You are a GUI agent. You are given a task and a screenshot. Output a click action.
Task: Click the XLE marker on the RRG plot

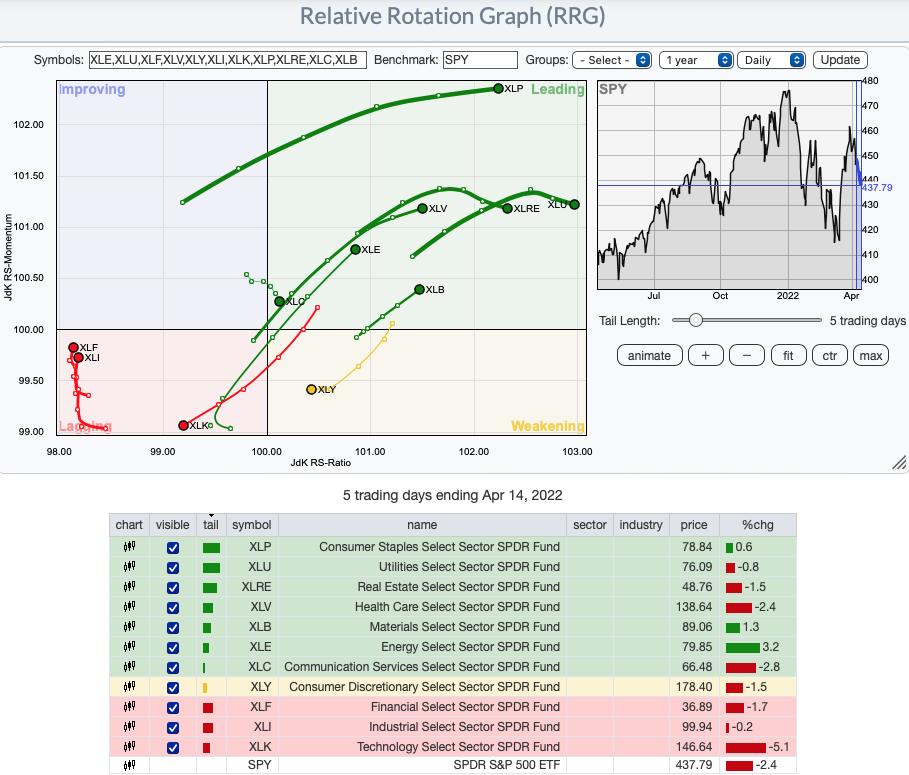click(355, 249)
